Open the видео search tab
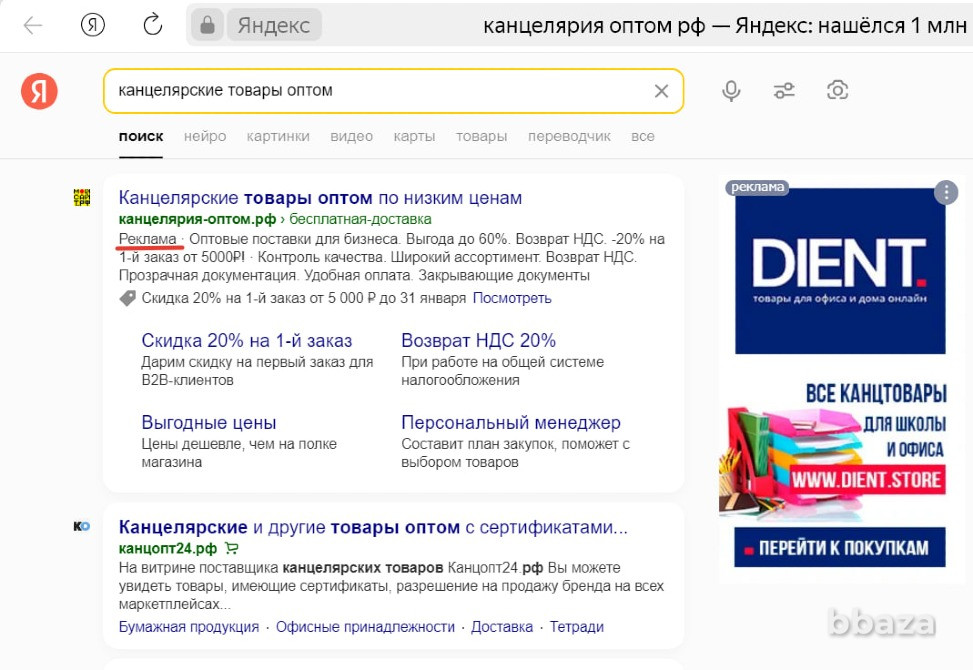The image size is (973, 670). click(x=351, y=136)
